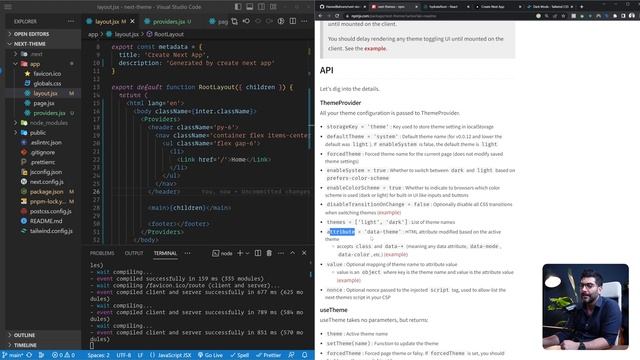Toggle secondary sidebar layout icon in title bar
The height and width of the screenshot is (360, 640).
[262, 7]
